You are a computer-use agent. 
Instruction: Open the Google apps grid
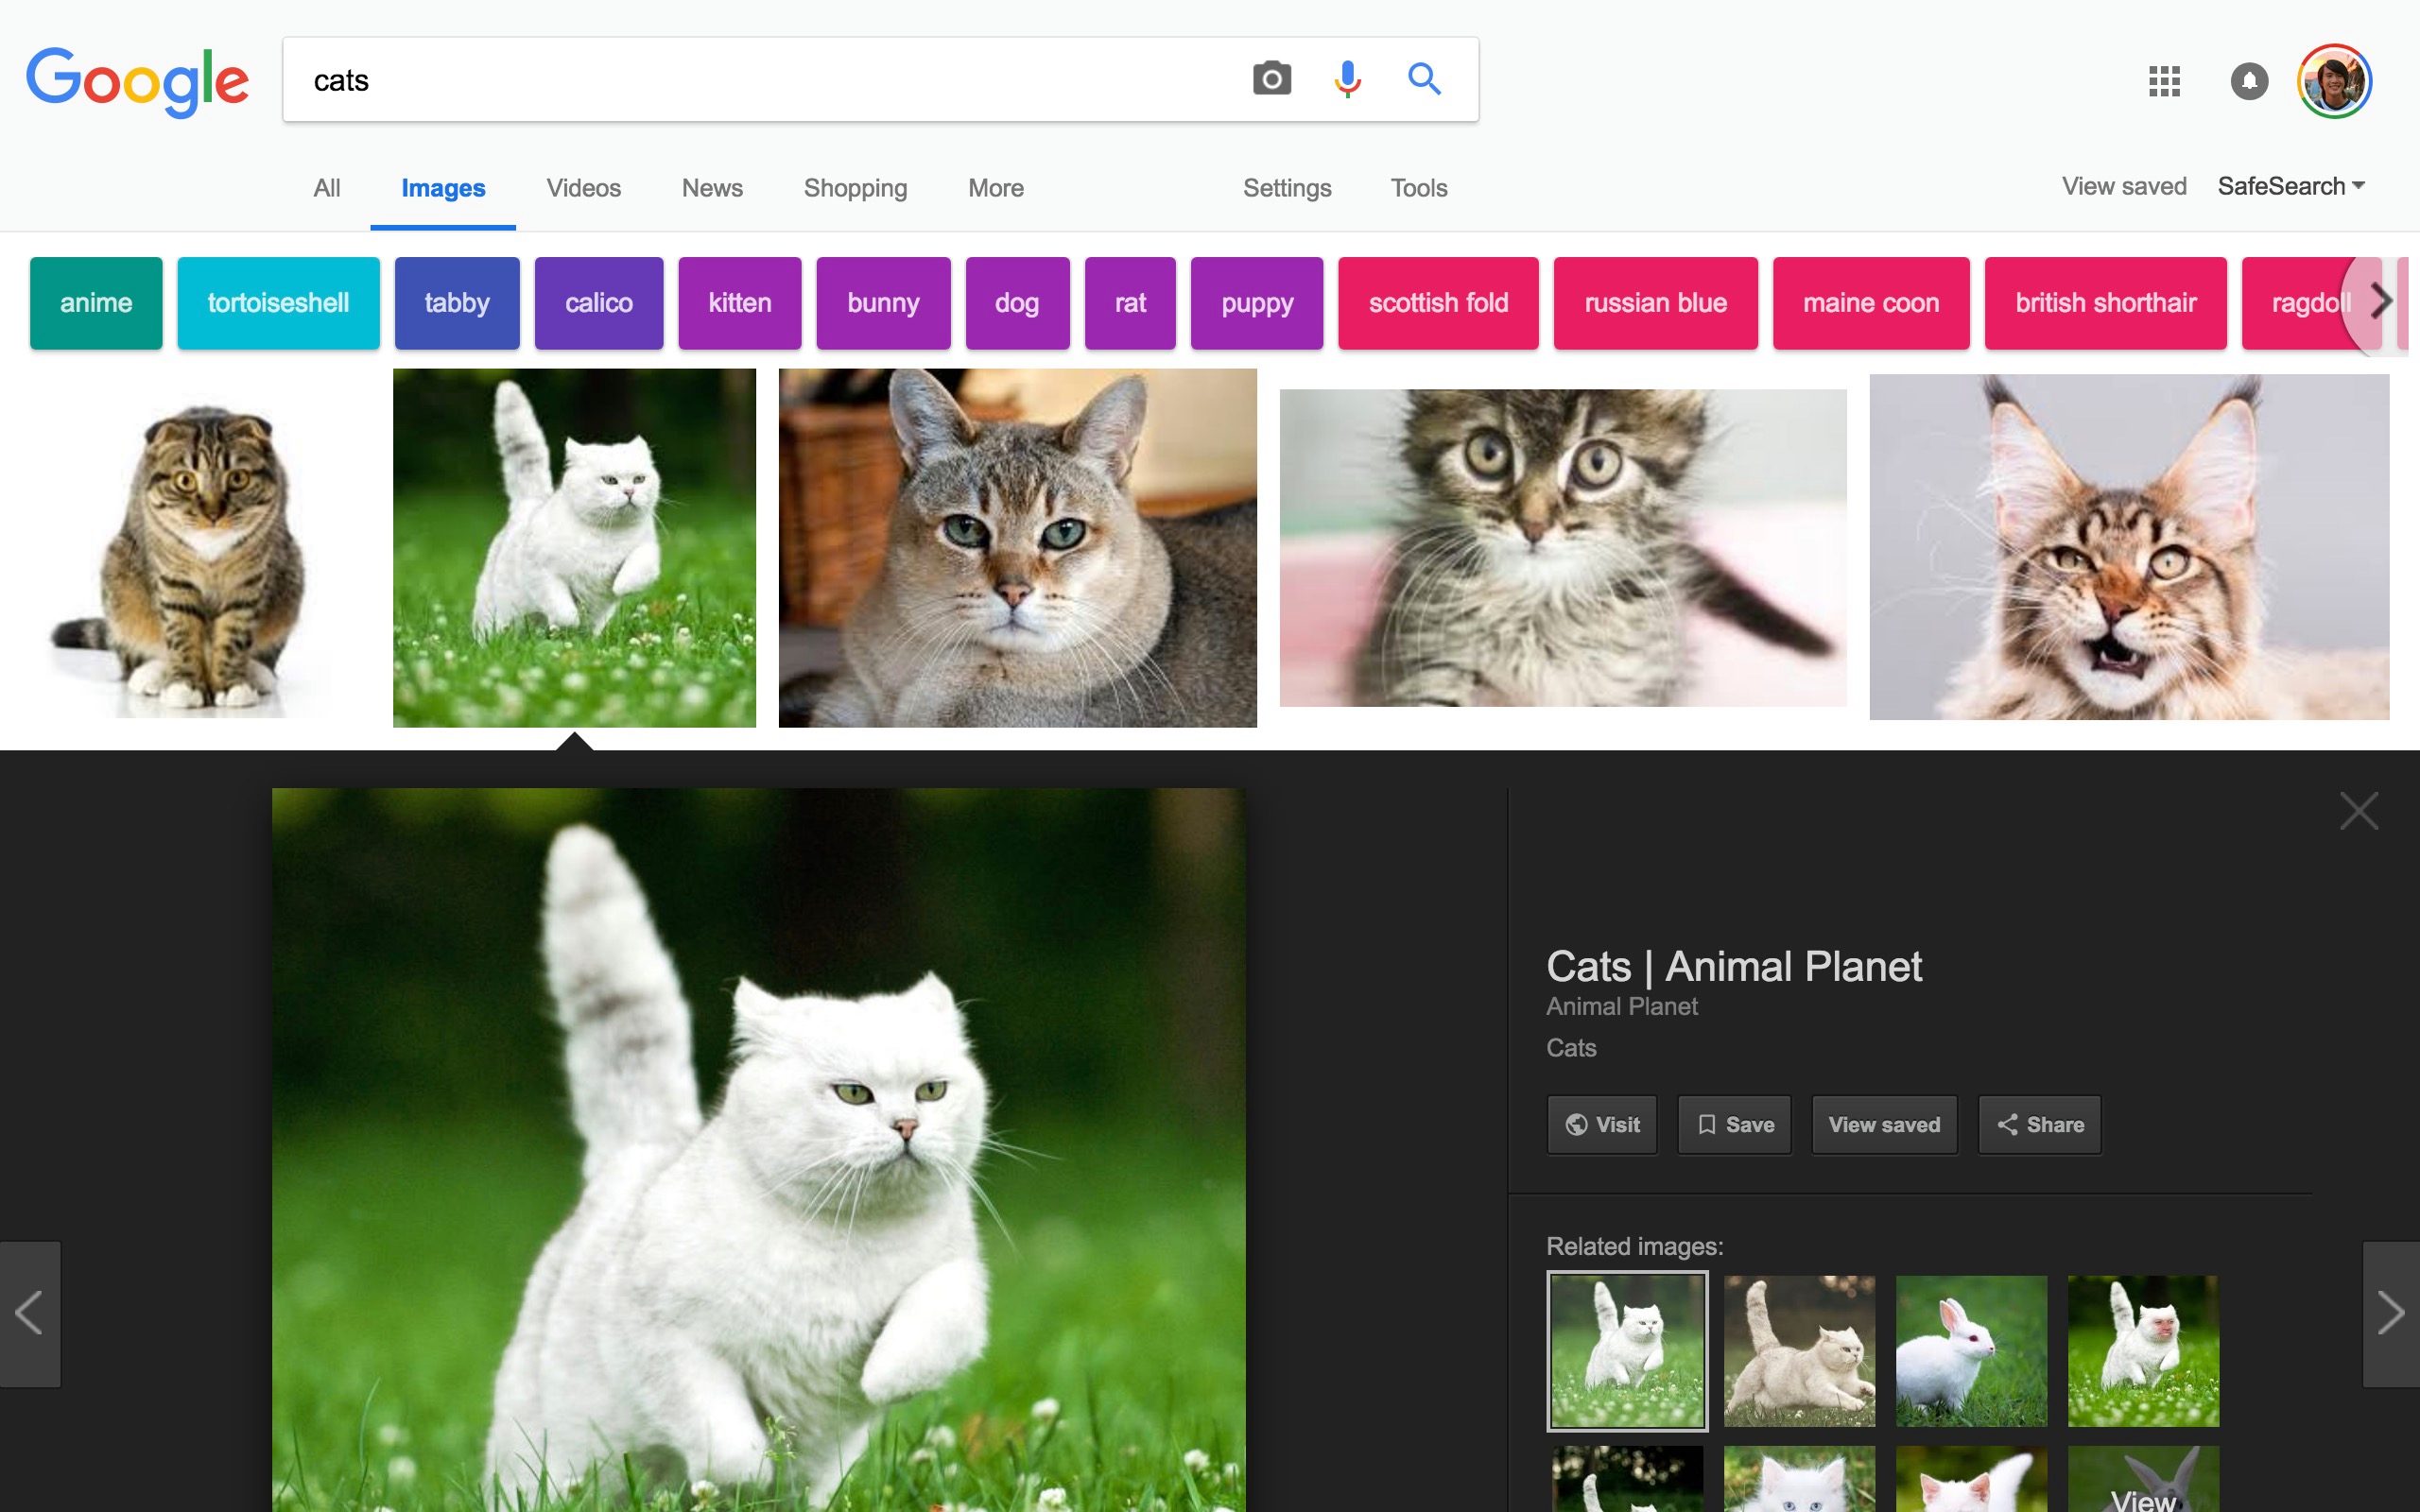click(x=2164, y=81)
